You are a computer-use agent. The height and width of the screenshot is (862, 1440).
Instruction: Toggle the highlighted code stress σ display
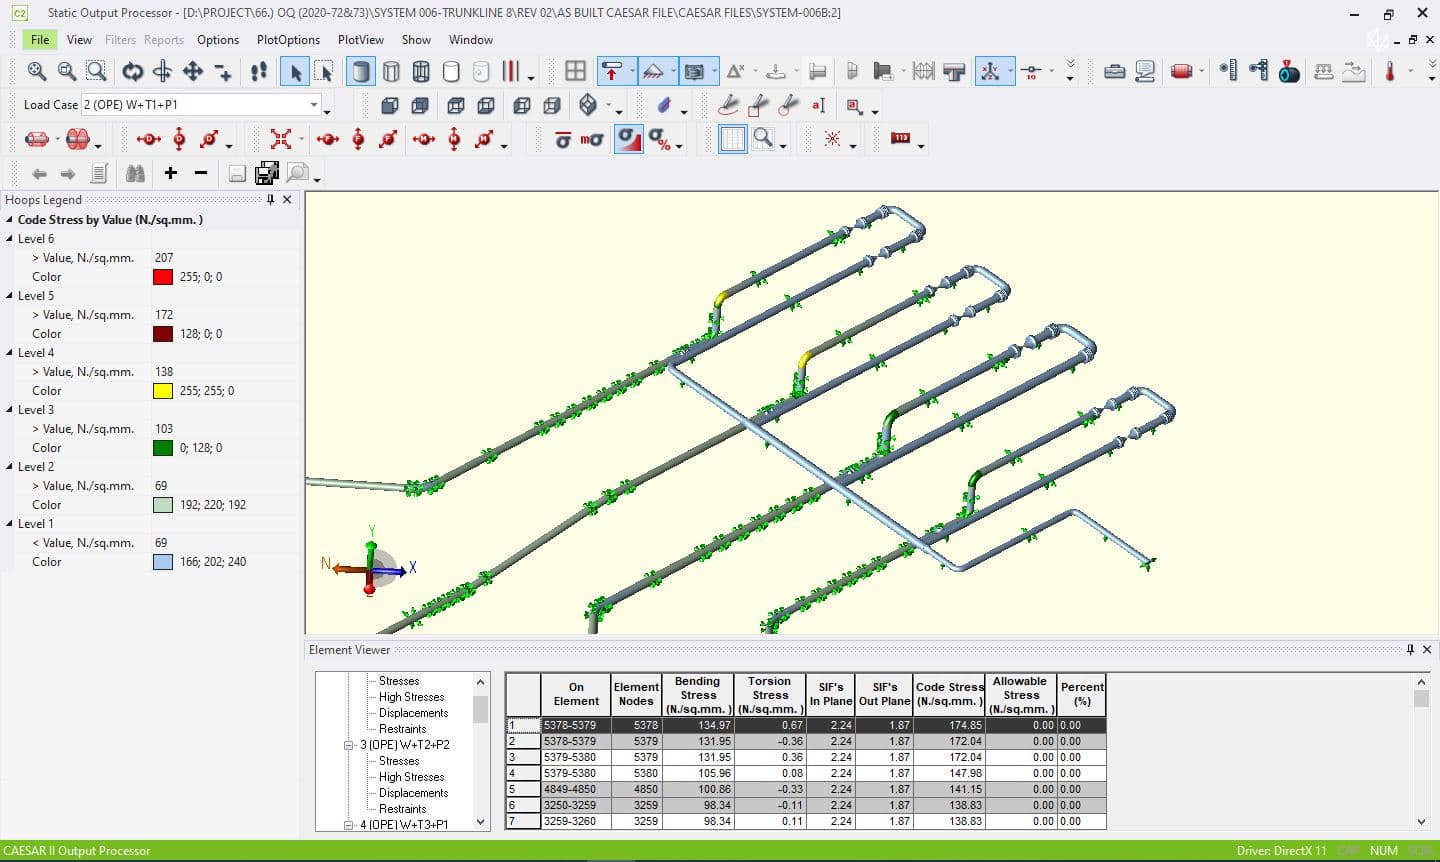tap(628, 140)
